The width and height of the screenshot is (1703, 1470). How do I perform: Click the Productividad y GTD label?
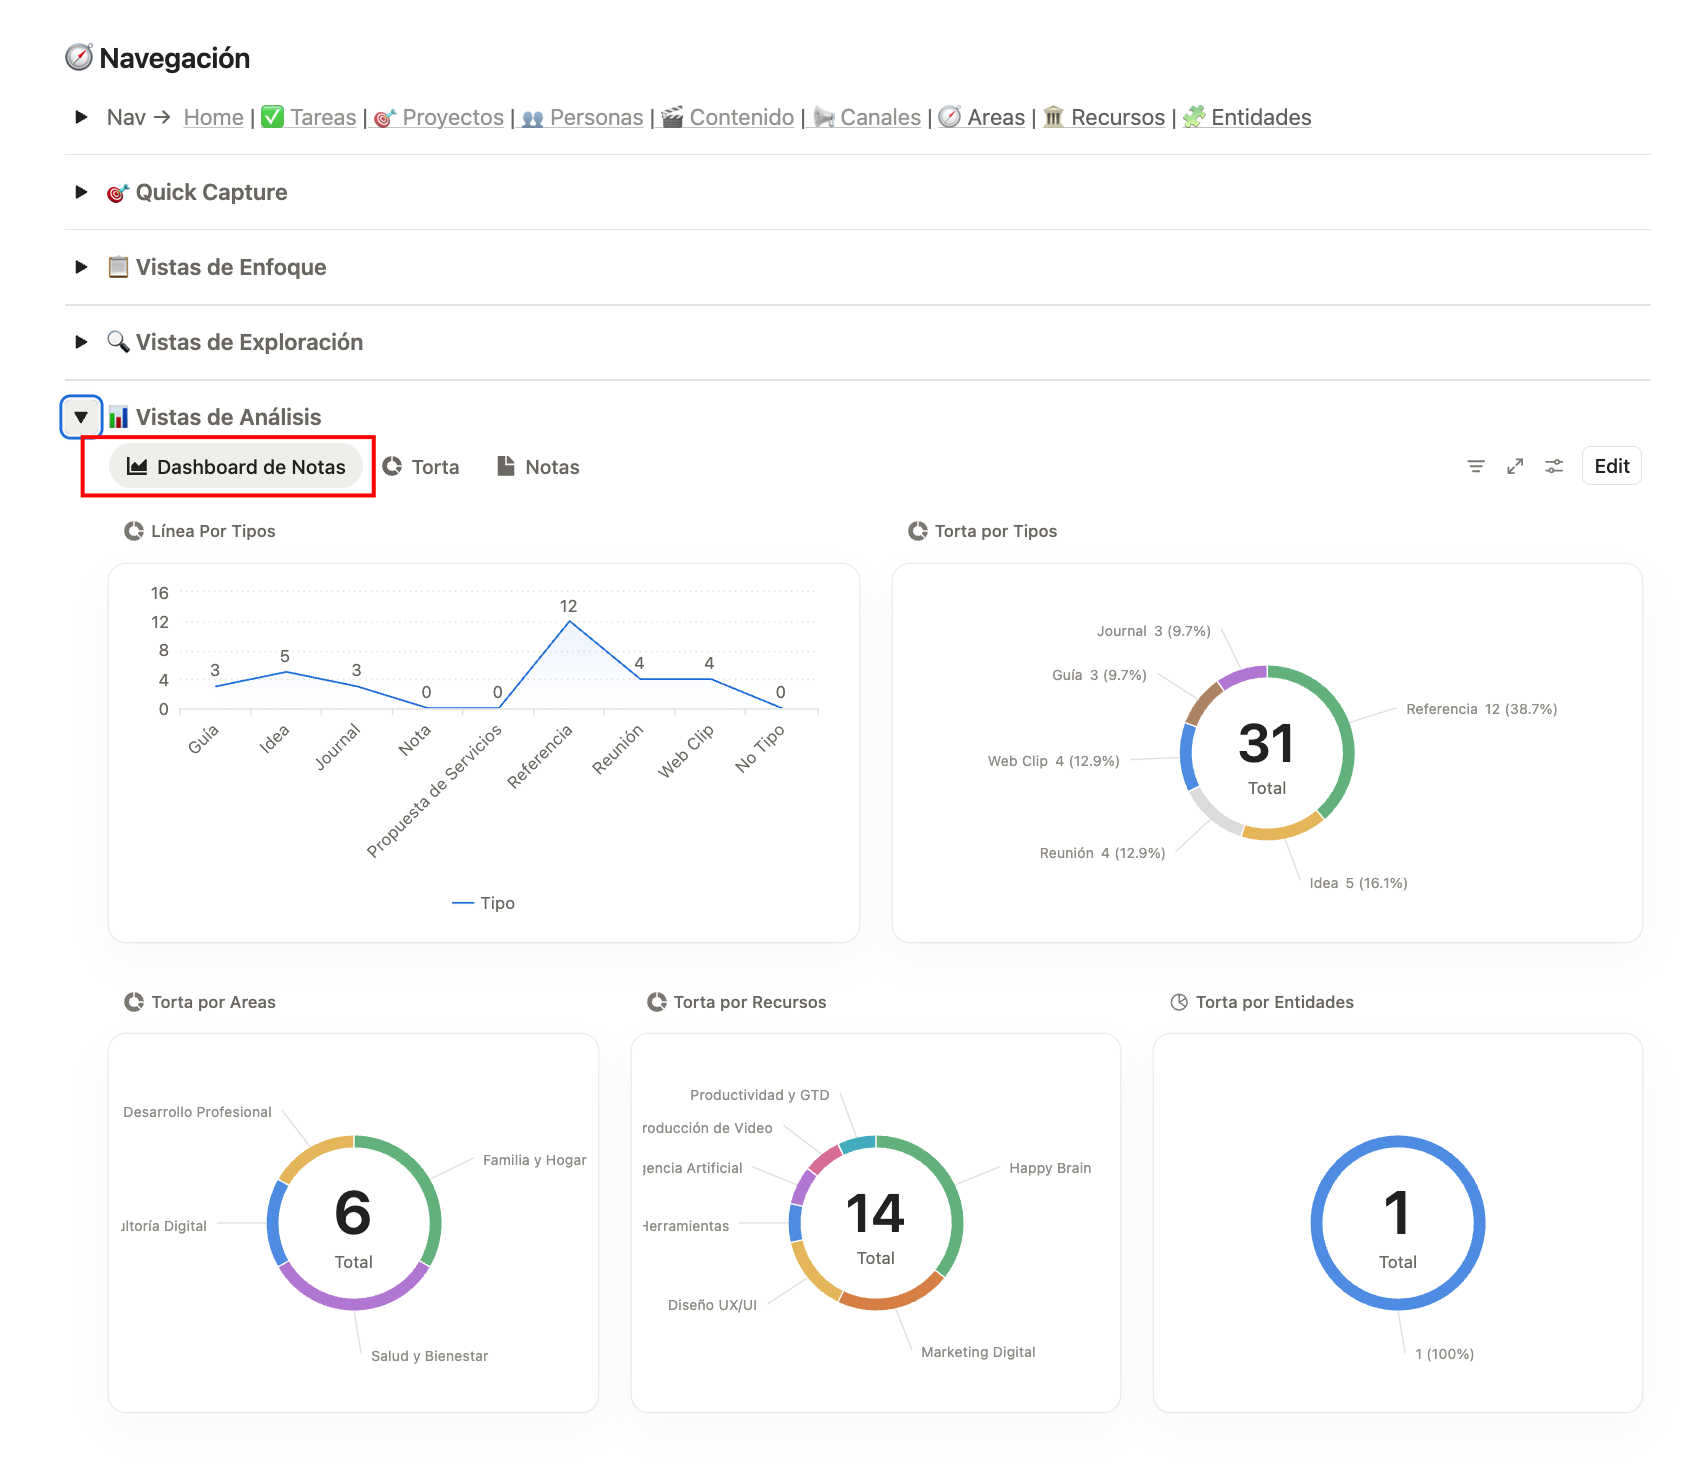759,1095
